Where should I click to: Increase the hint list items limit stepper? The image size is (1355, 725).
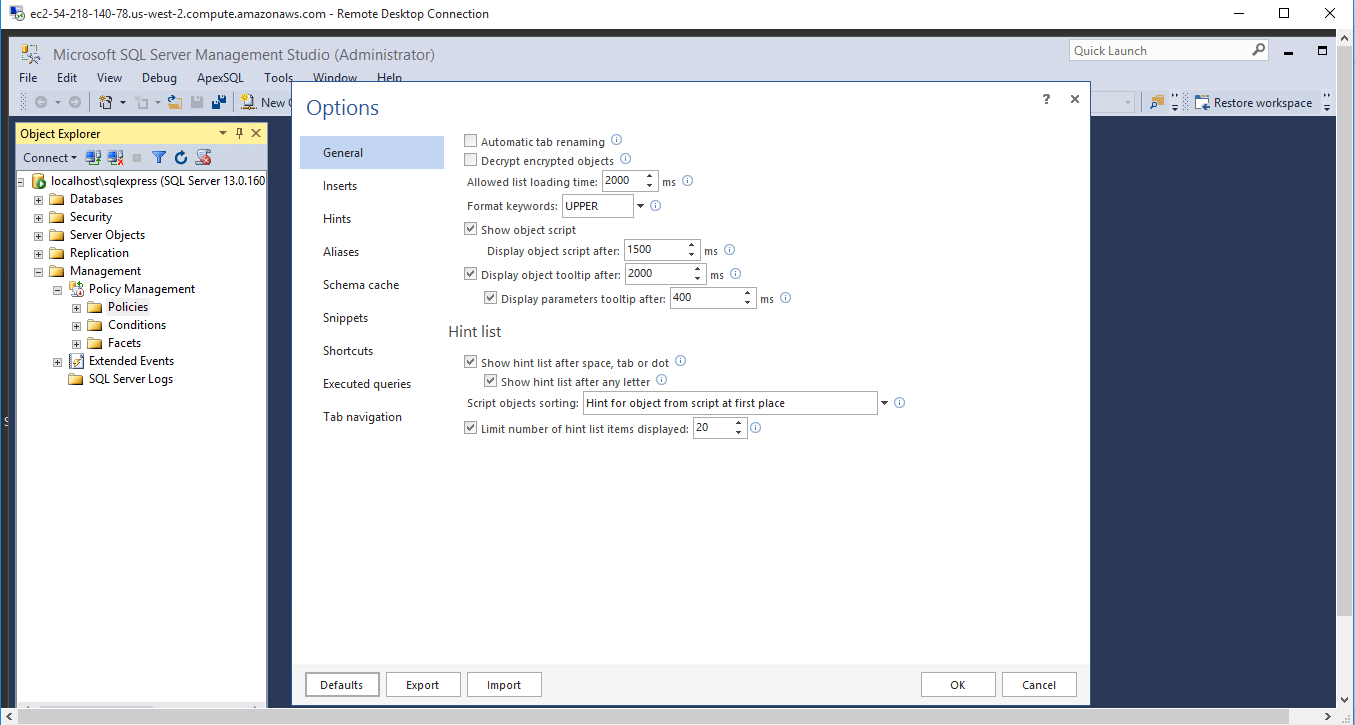(739, 423)
